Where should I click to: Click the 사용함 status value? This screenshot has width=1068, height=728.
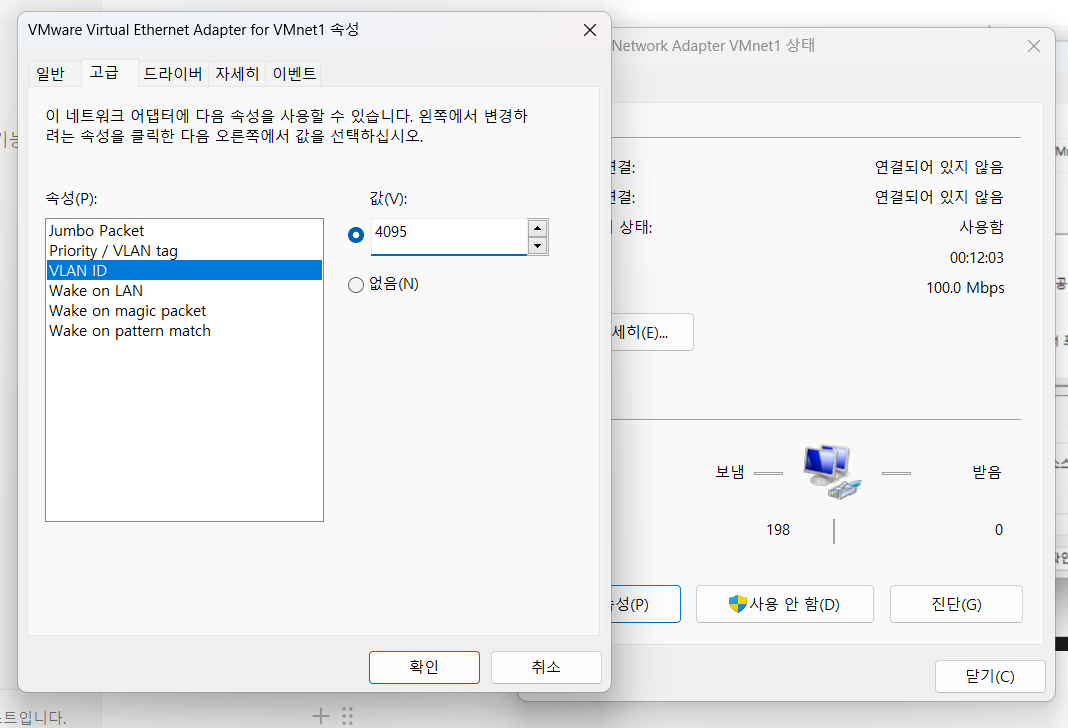(981, 227)
